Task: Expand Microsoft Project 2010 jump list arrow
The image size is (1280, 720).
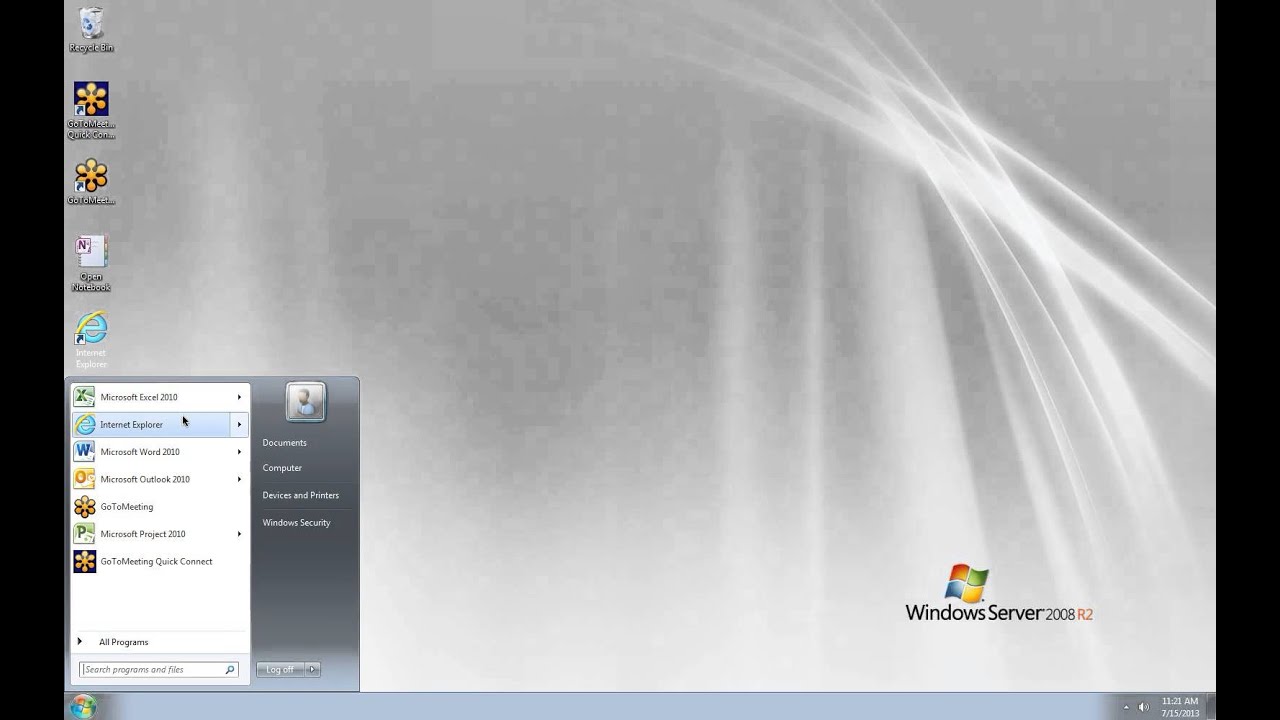Action: click(239, 534)
